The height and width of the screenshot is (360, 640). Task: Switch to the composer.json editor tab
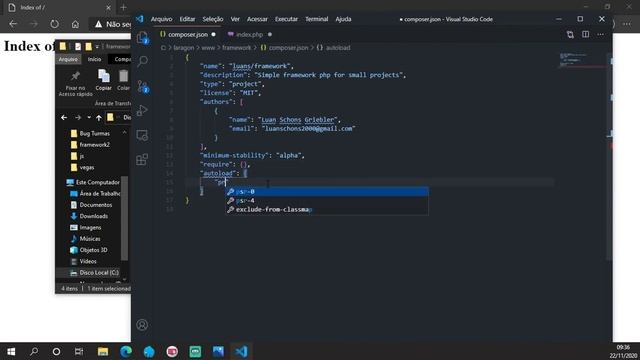(188, 35)
